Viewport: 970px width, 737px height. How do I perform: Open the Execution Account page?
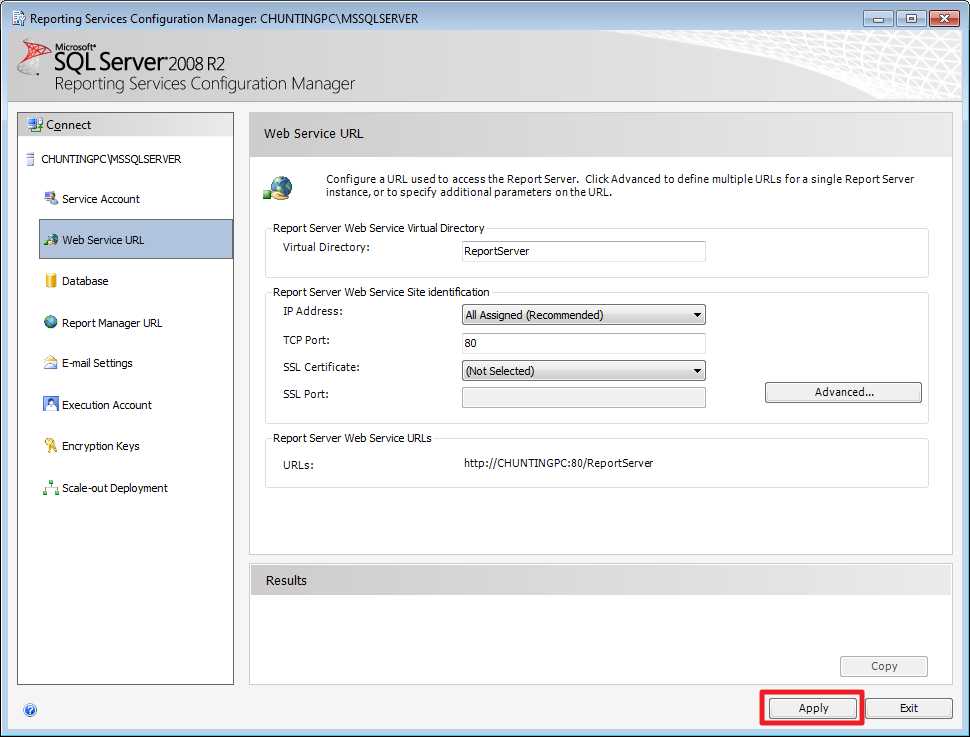click(x=106, y=405)
